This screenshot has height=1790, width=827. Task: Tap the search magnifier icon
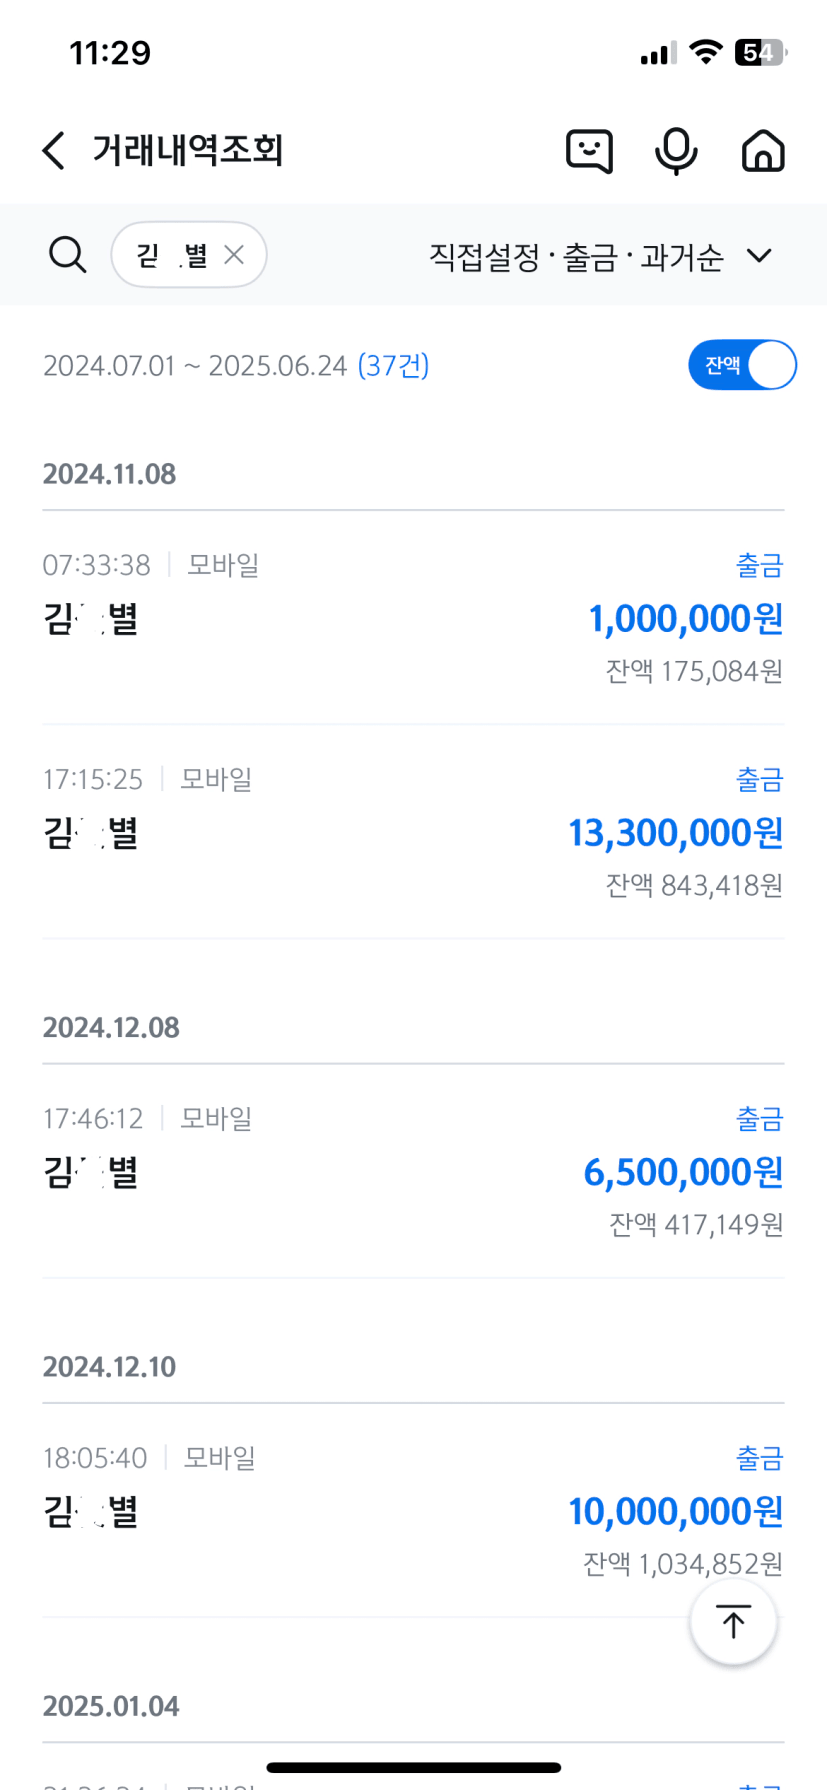(67, 255)
